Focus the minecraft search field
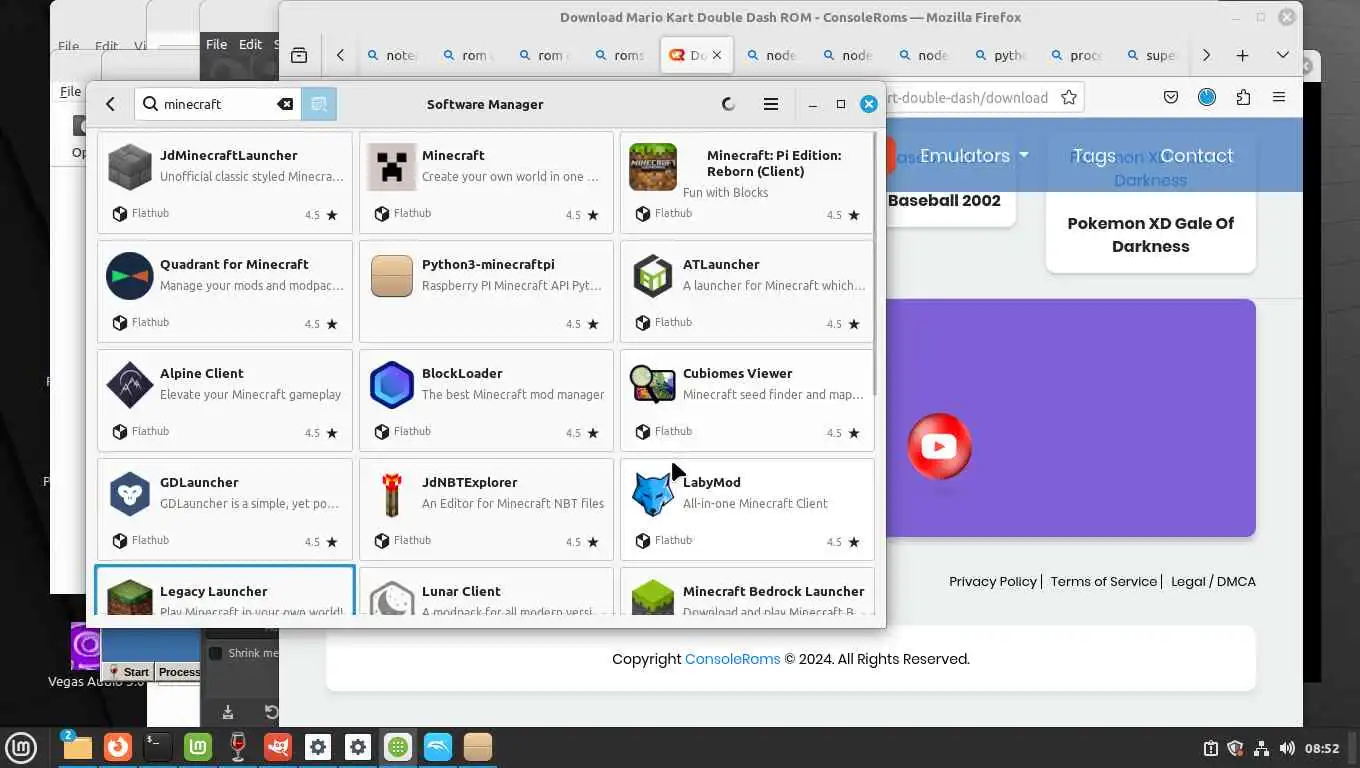 (x=218, y=104)
